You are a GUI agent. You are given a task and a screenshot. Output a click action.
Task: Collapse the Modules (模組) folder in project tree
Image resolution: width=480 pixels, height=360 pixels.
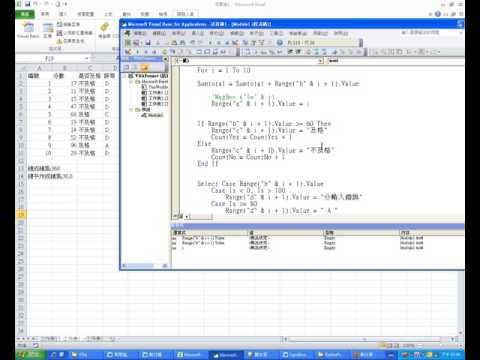[131, 110]
